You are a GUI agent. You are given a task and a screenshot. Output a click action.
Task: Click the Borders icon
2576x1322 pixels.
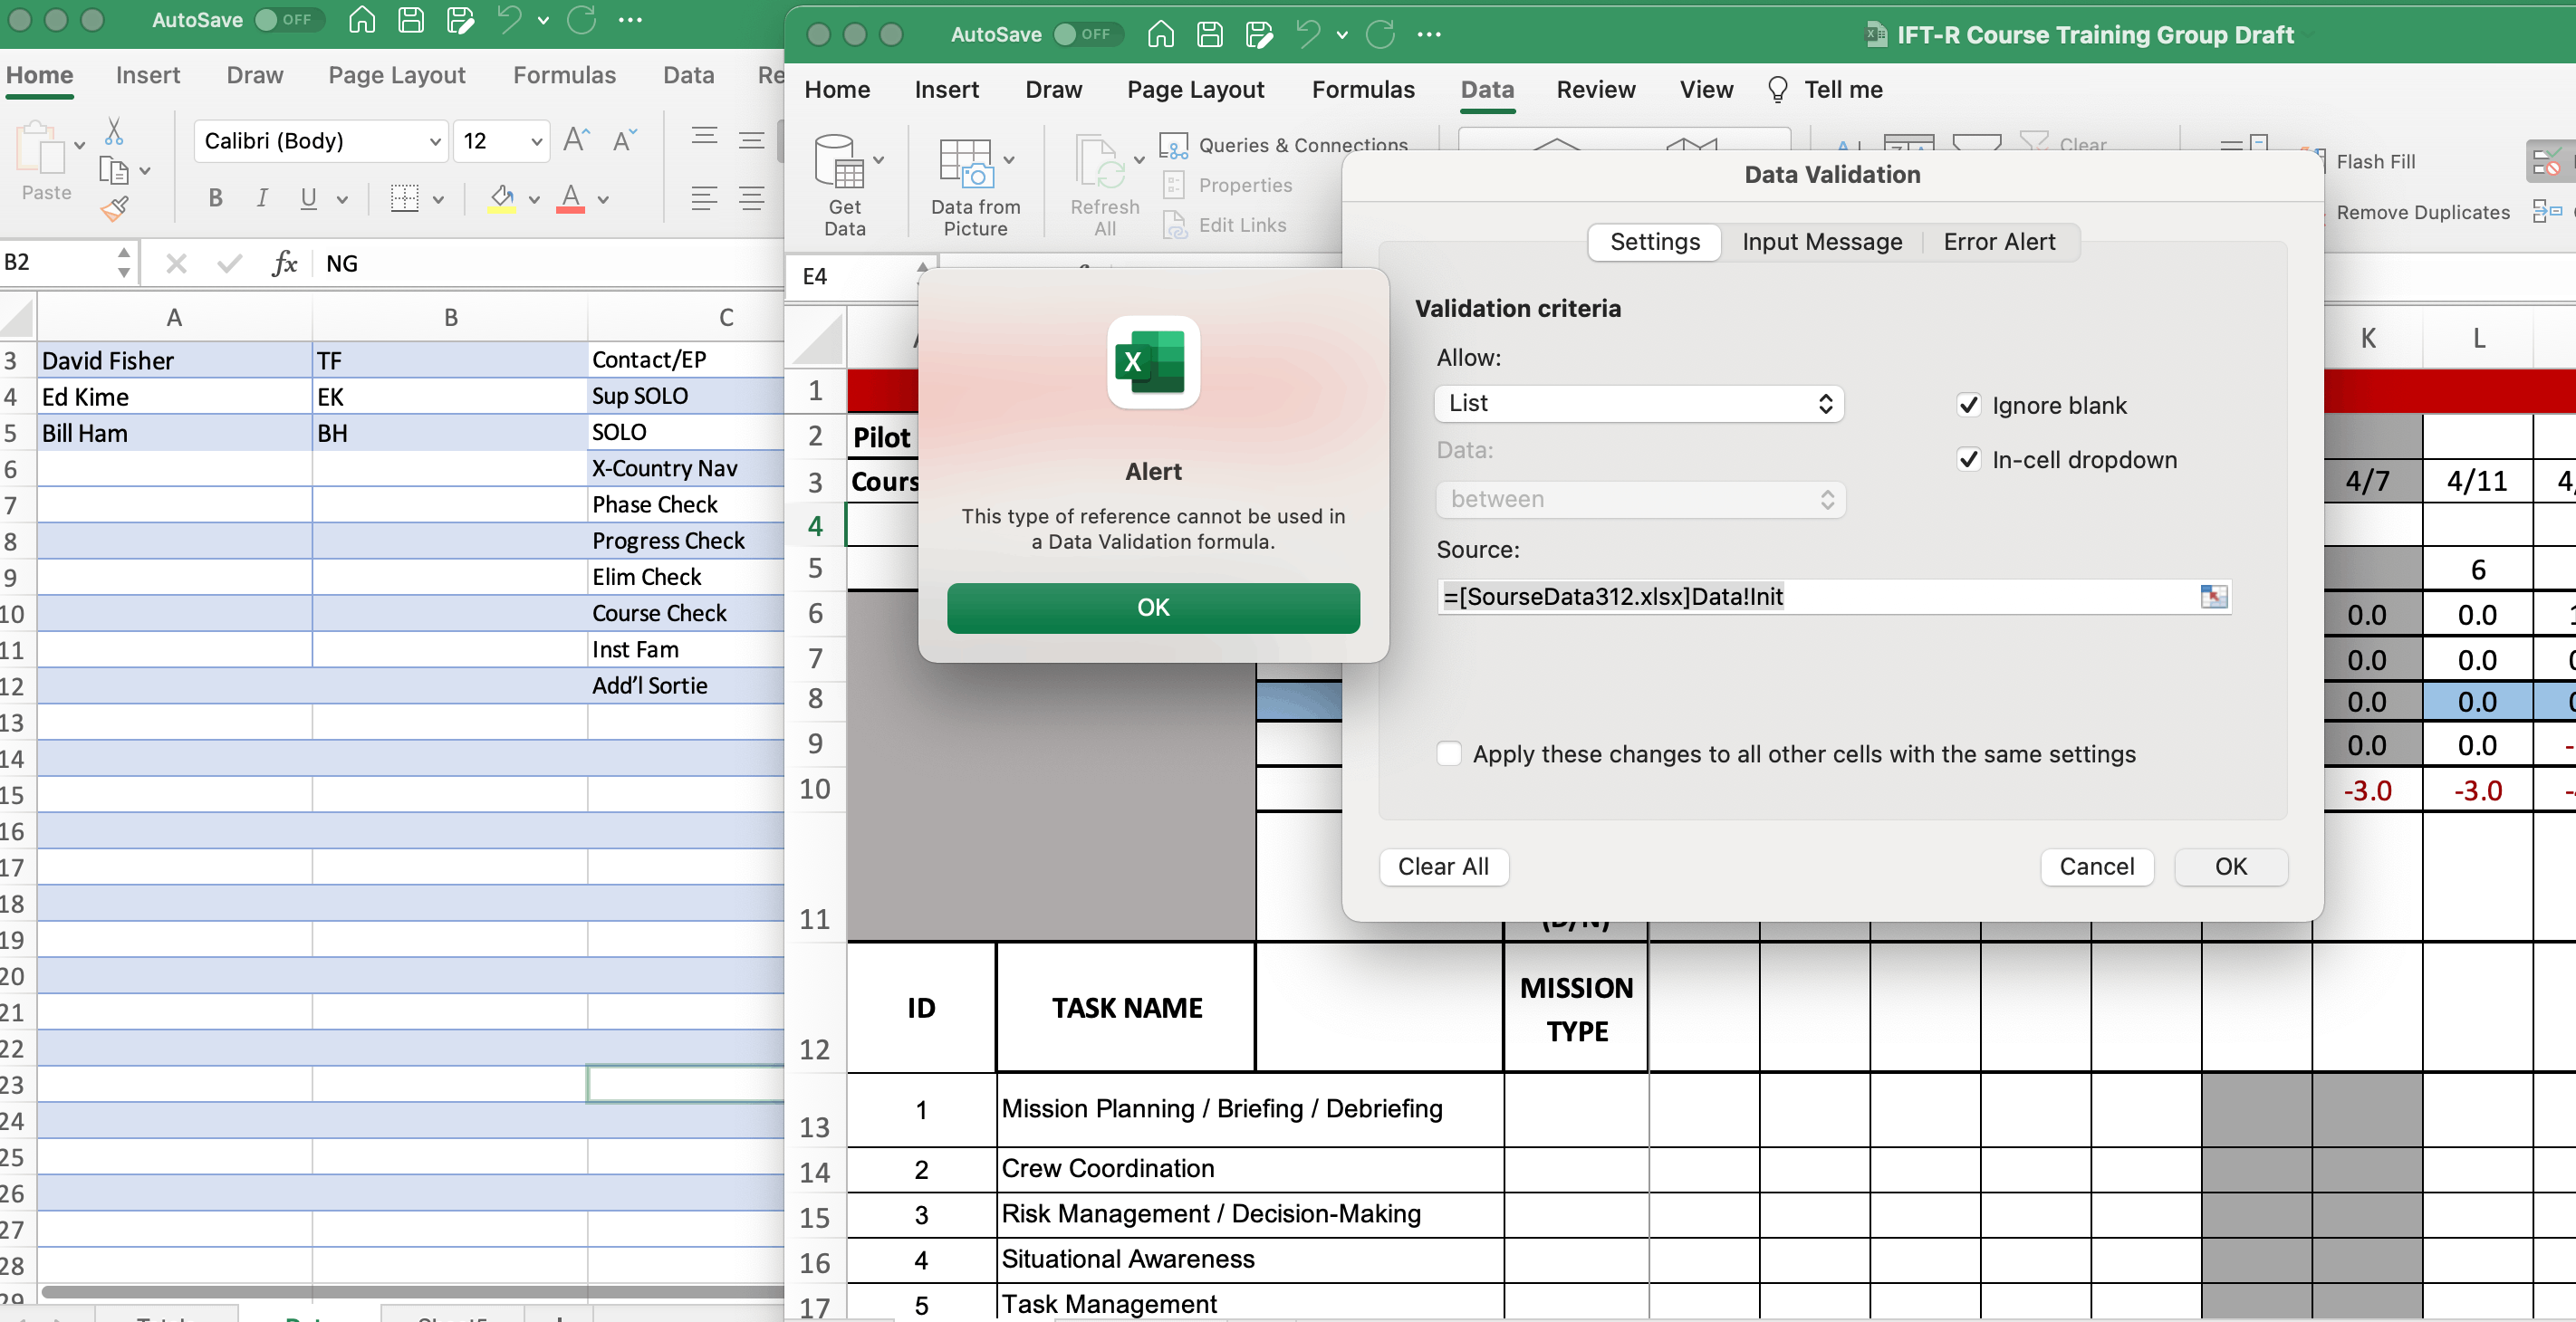point(404,198)
